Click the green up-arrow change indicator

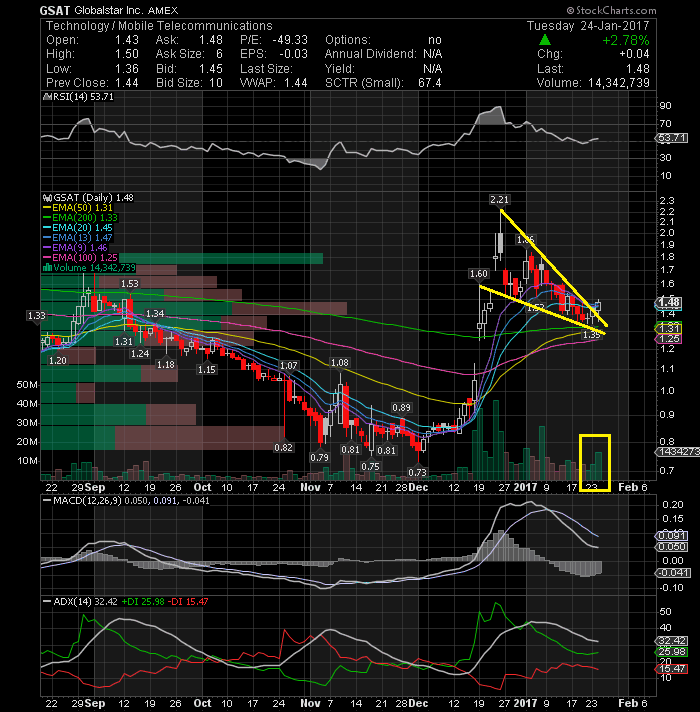[545, 40]
